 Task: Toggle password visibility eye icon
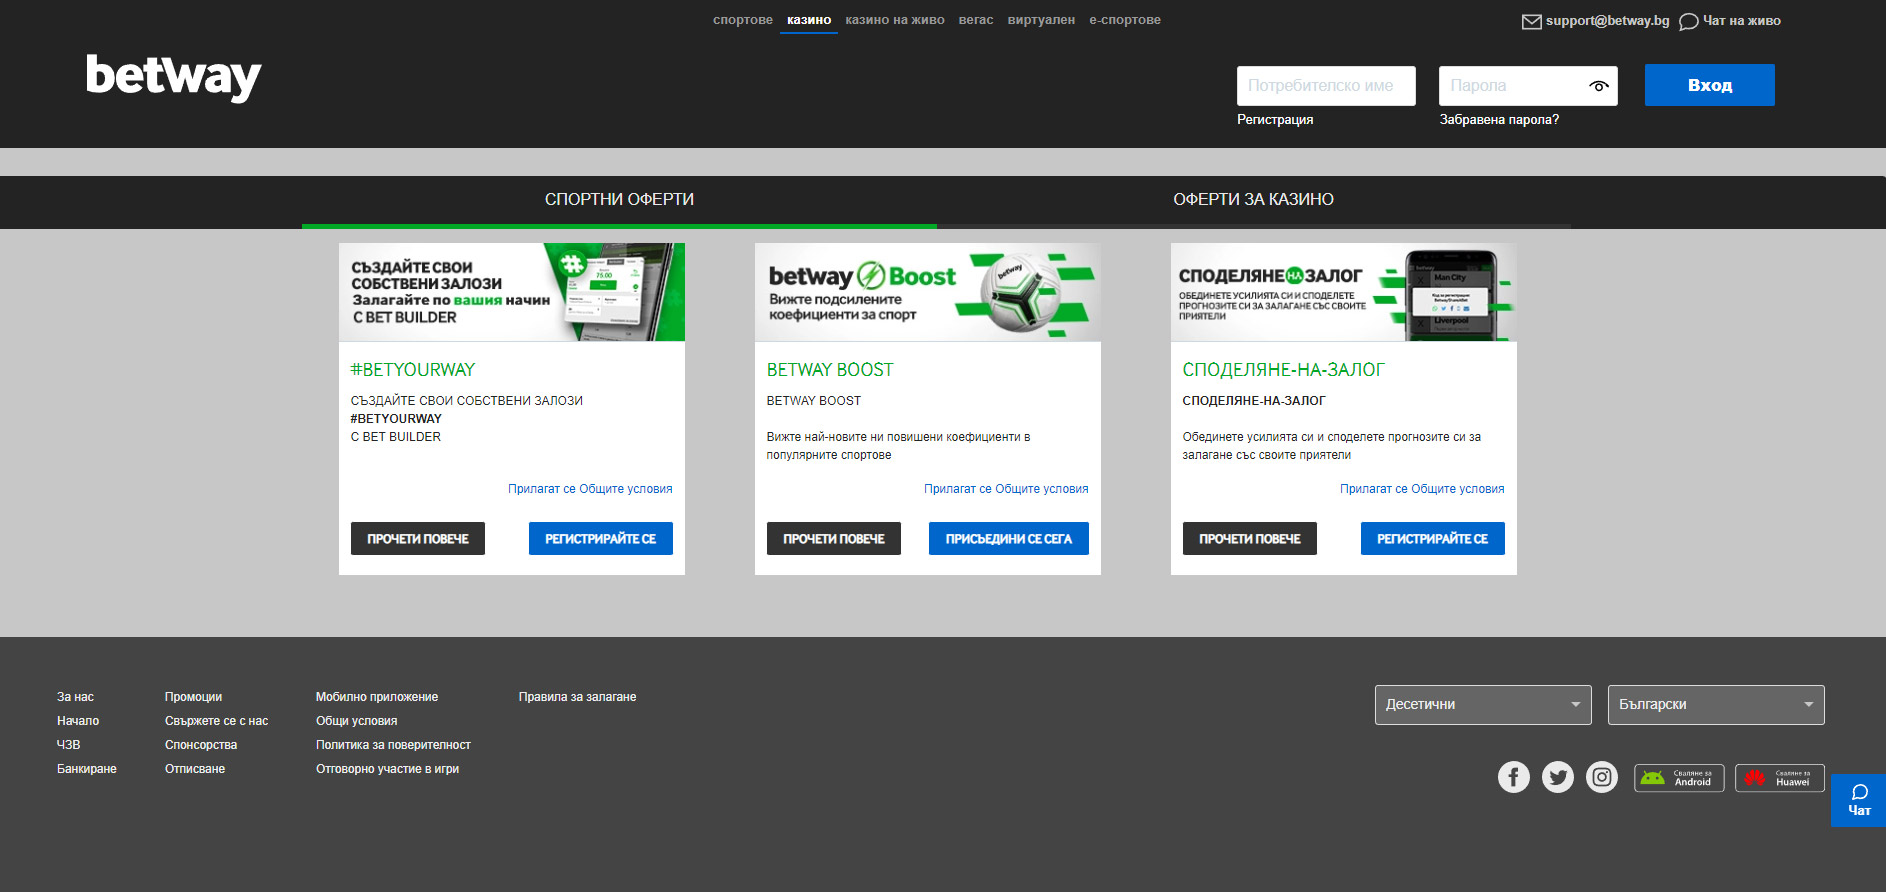pos(1598,86)
